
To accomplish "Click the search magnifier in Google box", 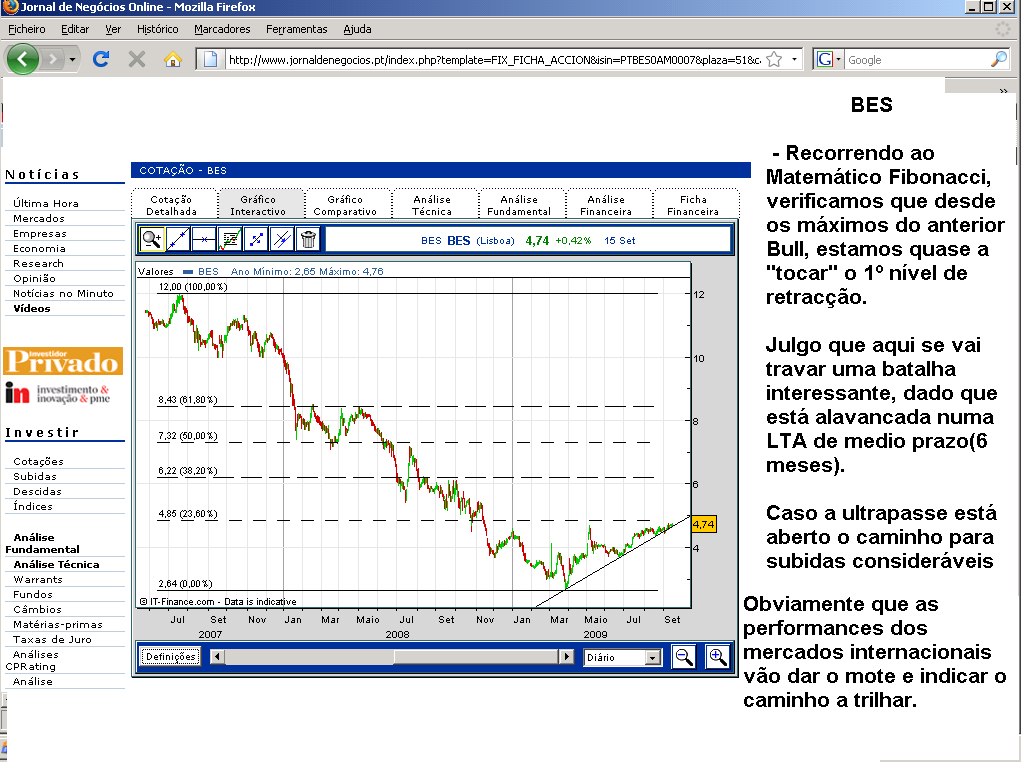I will pyautogui.click(x=999, y=59).
